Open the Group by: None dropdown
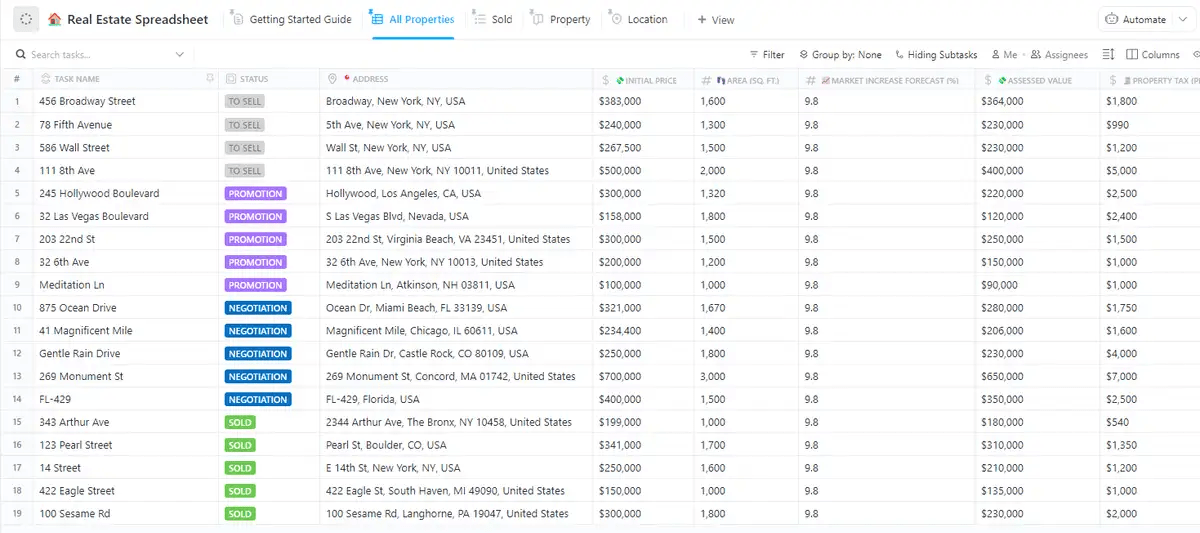The height and width of the screenshot is (533, 1200). pos(841,55)
